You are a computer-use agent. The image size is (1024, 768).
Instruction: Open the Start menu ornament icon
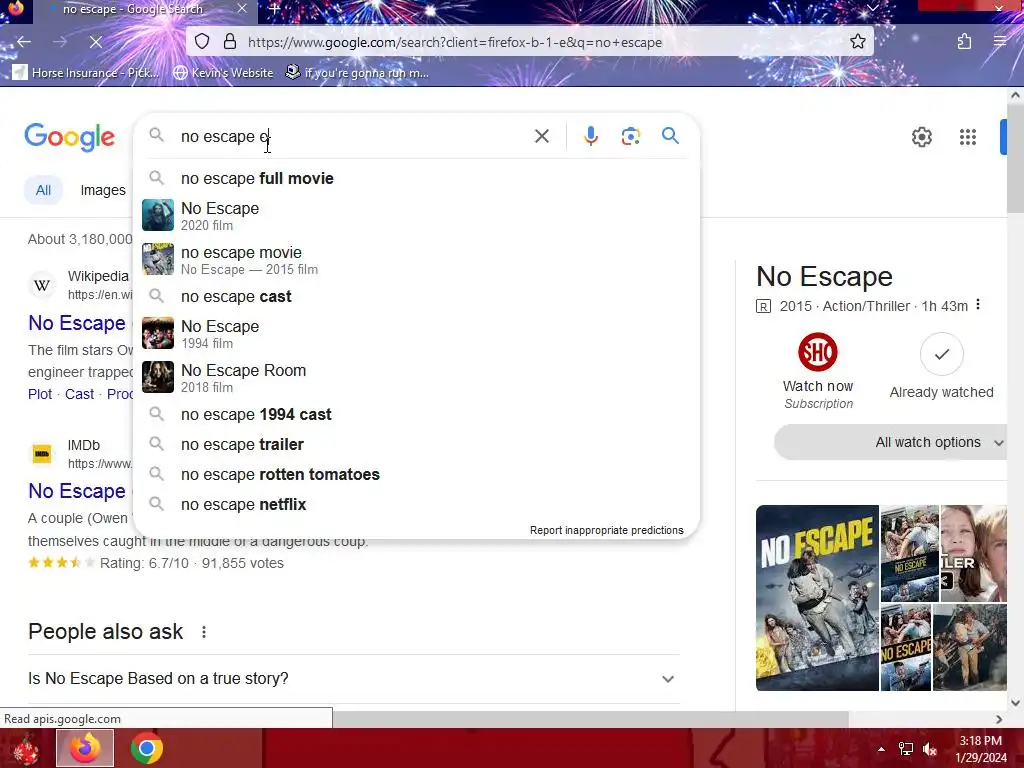[26, 748]
